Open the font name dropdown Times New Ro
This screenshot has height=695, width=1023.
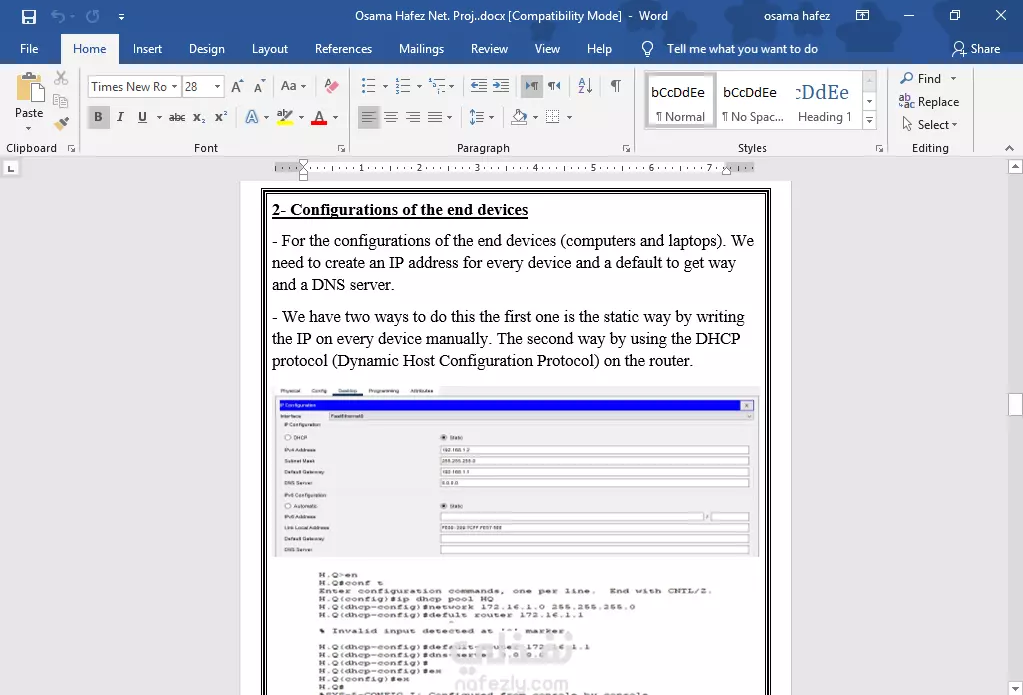[x=174, y=86]
